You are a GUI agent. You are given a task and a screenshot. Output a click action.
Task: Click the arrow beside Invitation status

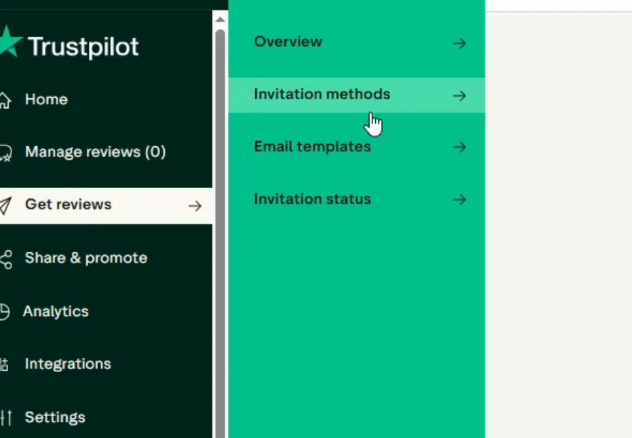459,199
